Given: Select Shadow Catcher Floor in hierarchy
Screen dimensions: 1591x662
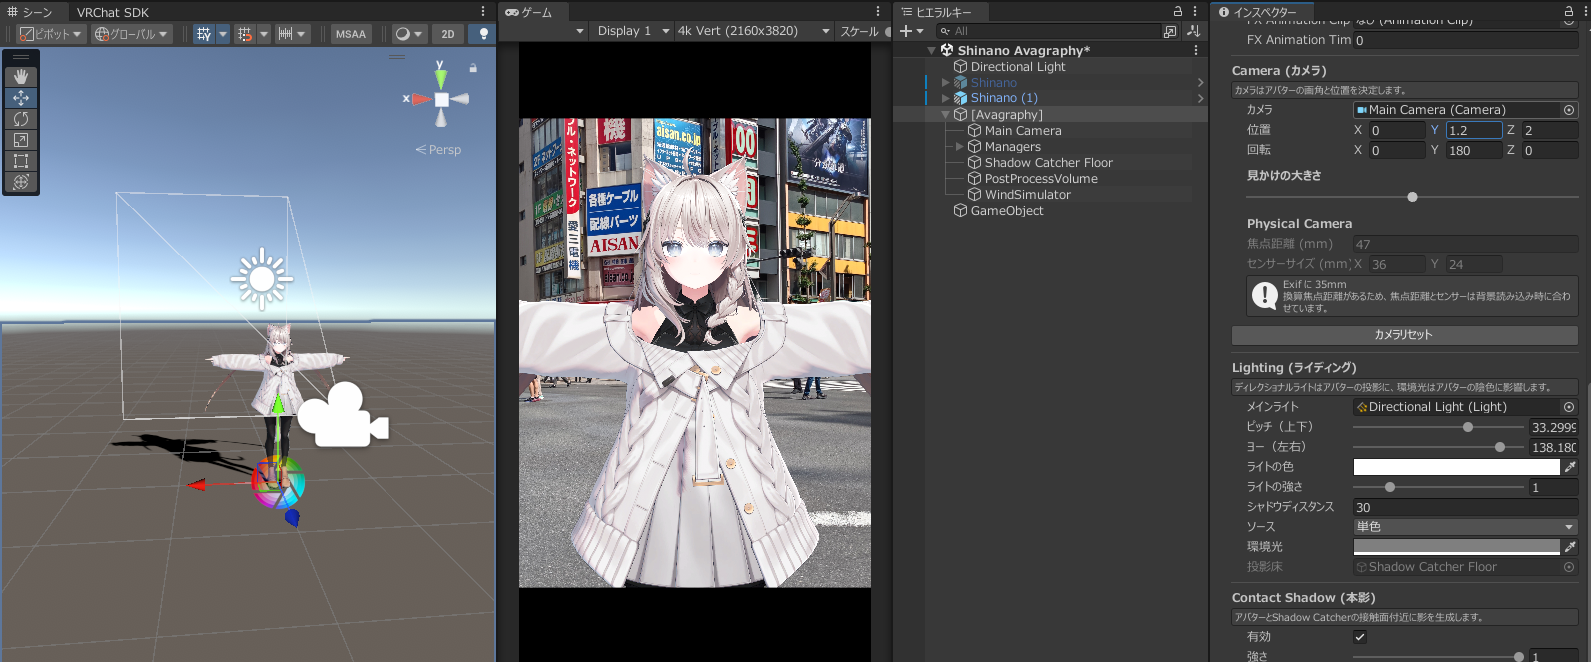Looking at the screenshot, I should pyautogui.click(x=1049, y=163).
